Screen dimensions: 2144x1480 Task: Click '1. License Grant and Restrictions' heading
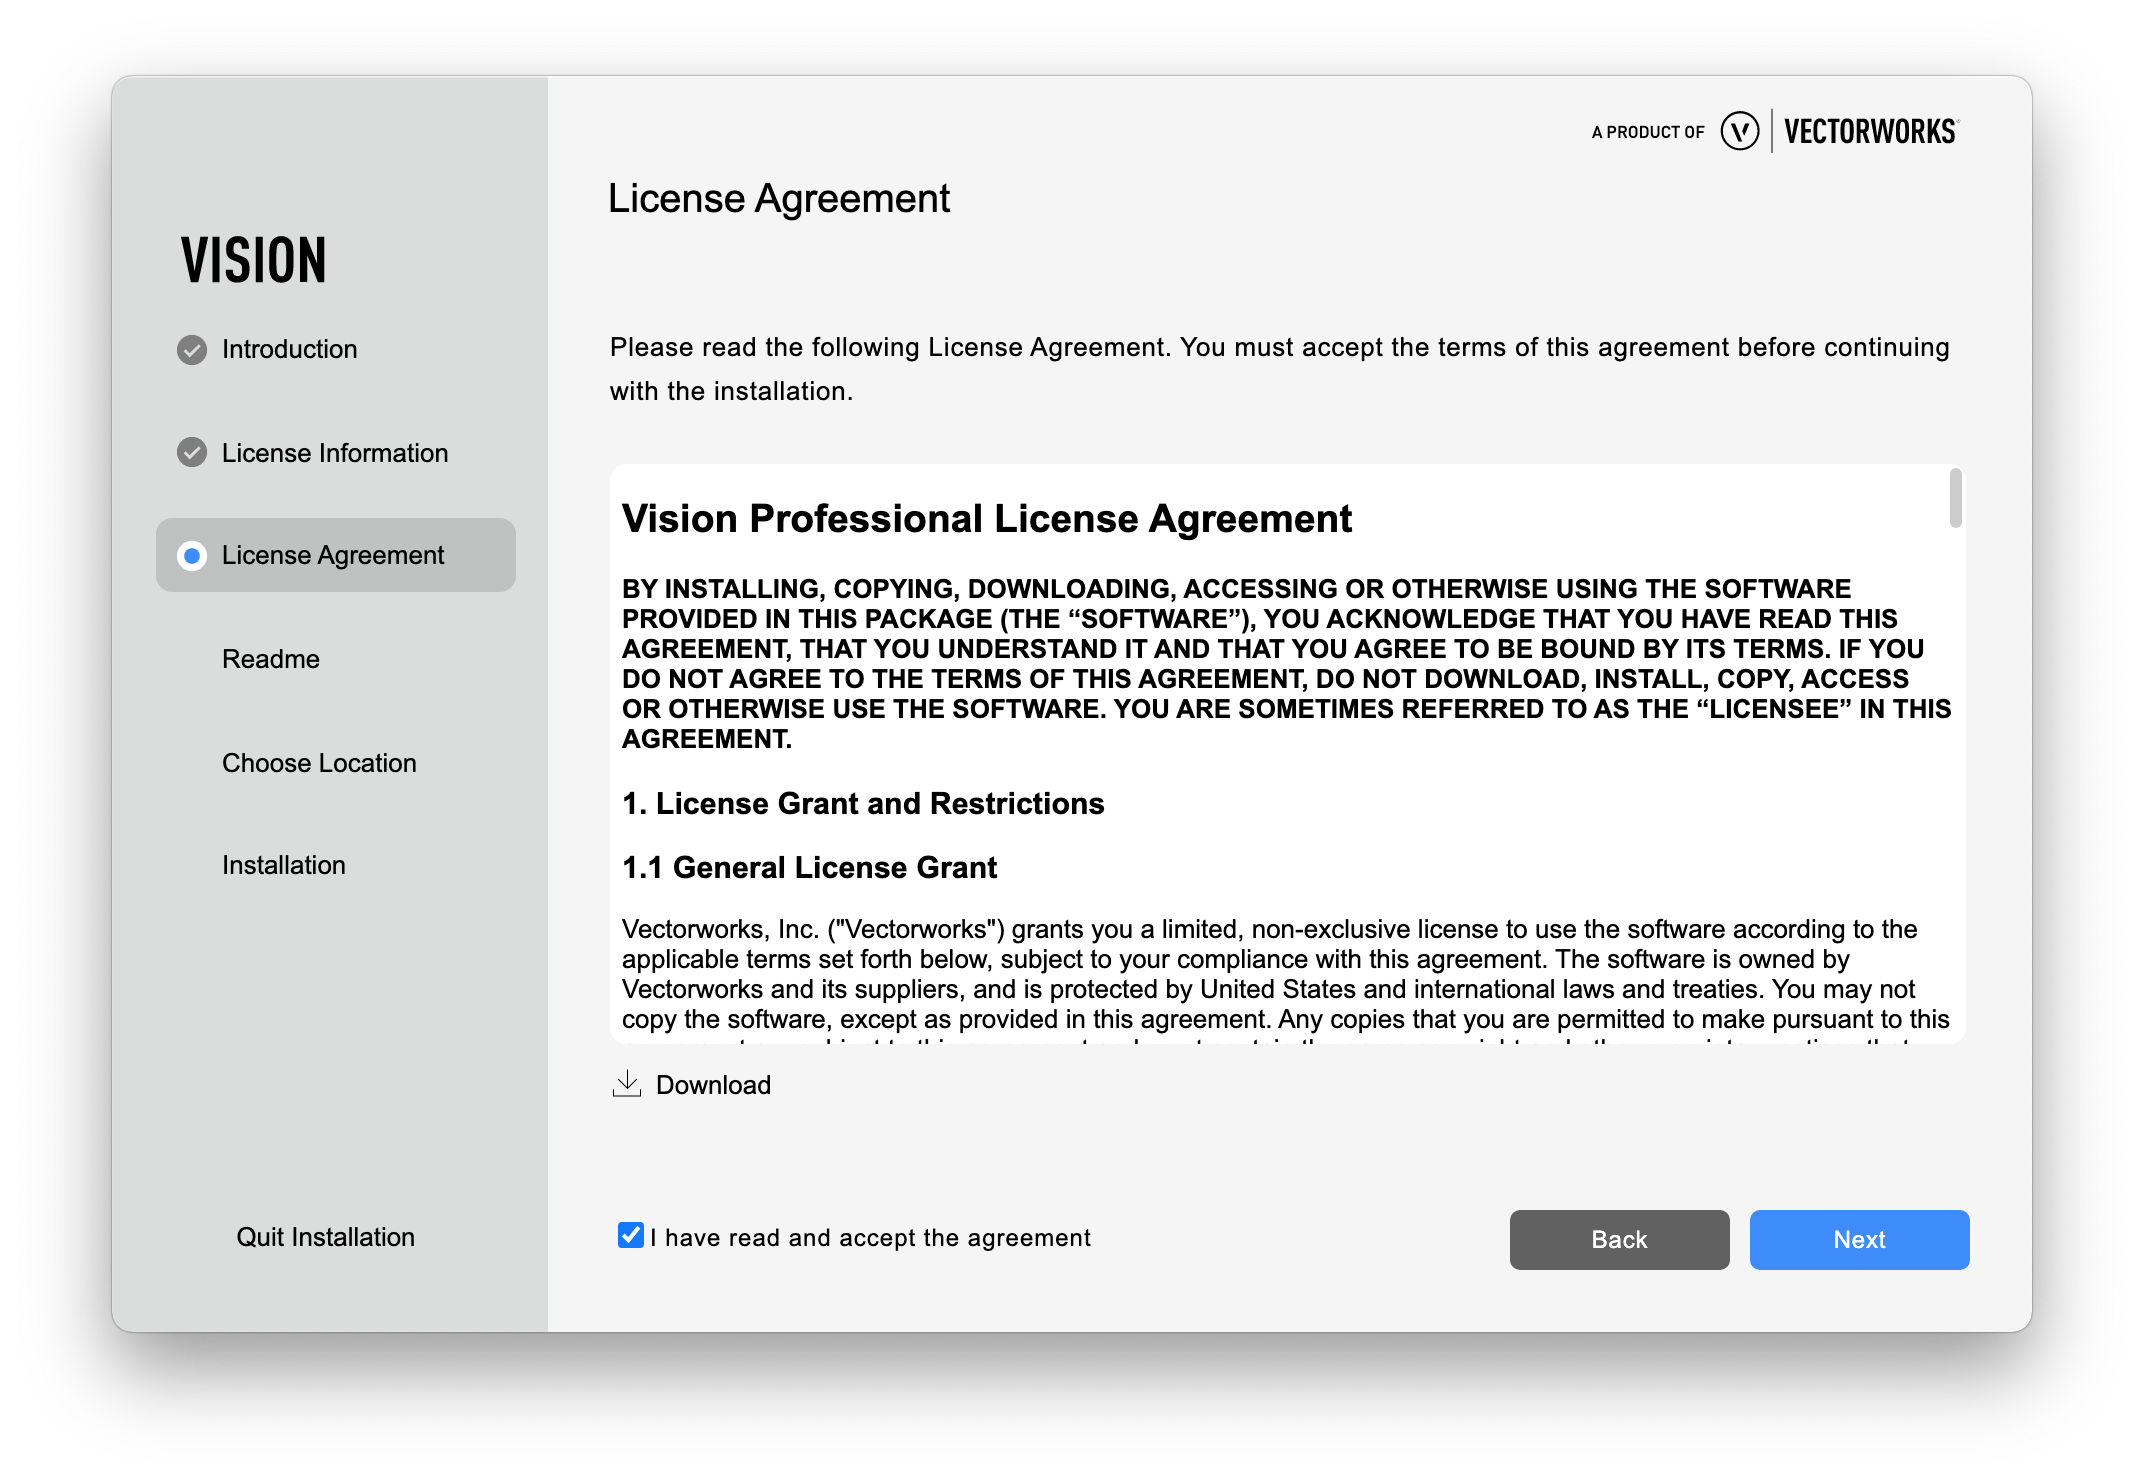863,804
